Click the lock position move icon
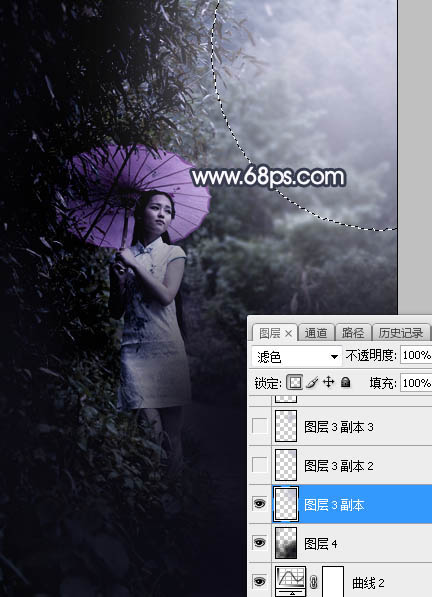 [x=328, y=382]
